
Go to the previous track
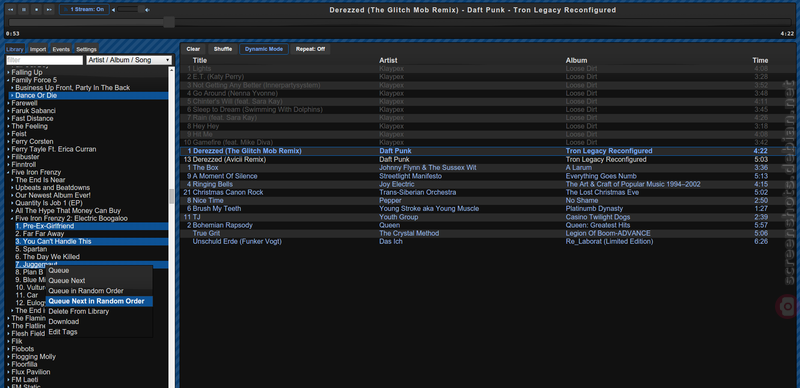pyautogui.click(x=11, y=10)
